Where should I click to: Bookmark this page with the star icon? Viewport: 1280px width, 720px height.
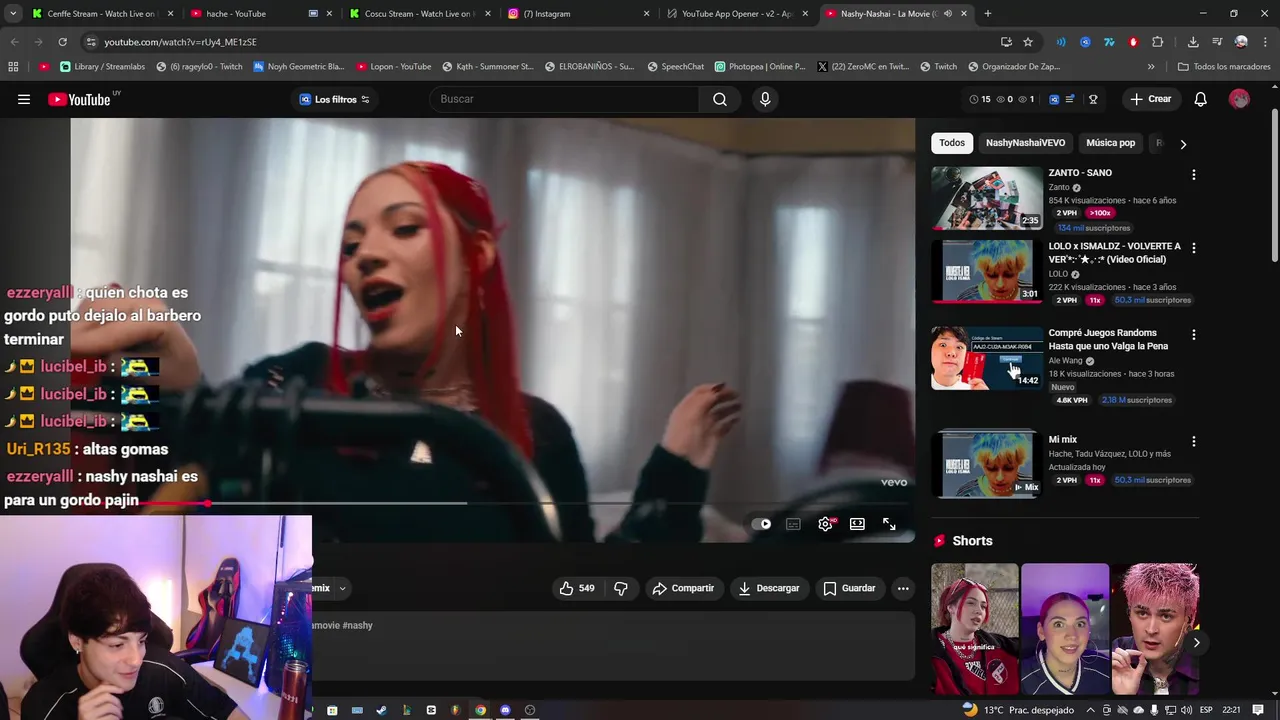[1028, 42]
